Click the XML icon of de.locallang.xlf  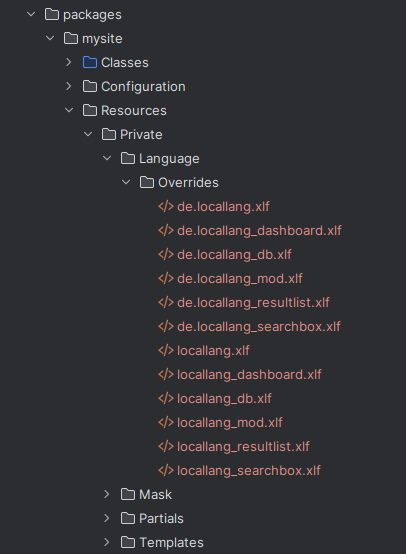click(166, 206)
